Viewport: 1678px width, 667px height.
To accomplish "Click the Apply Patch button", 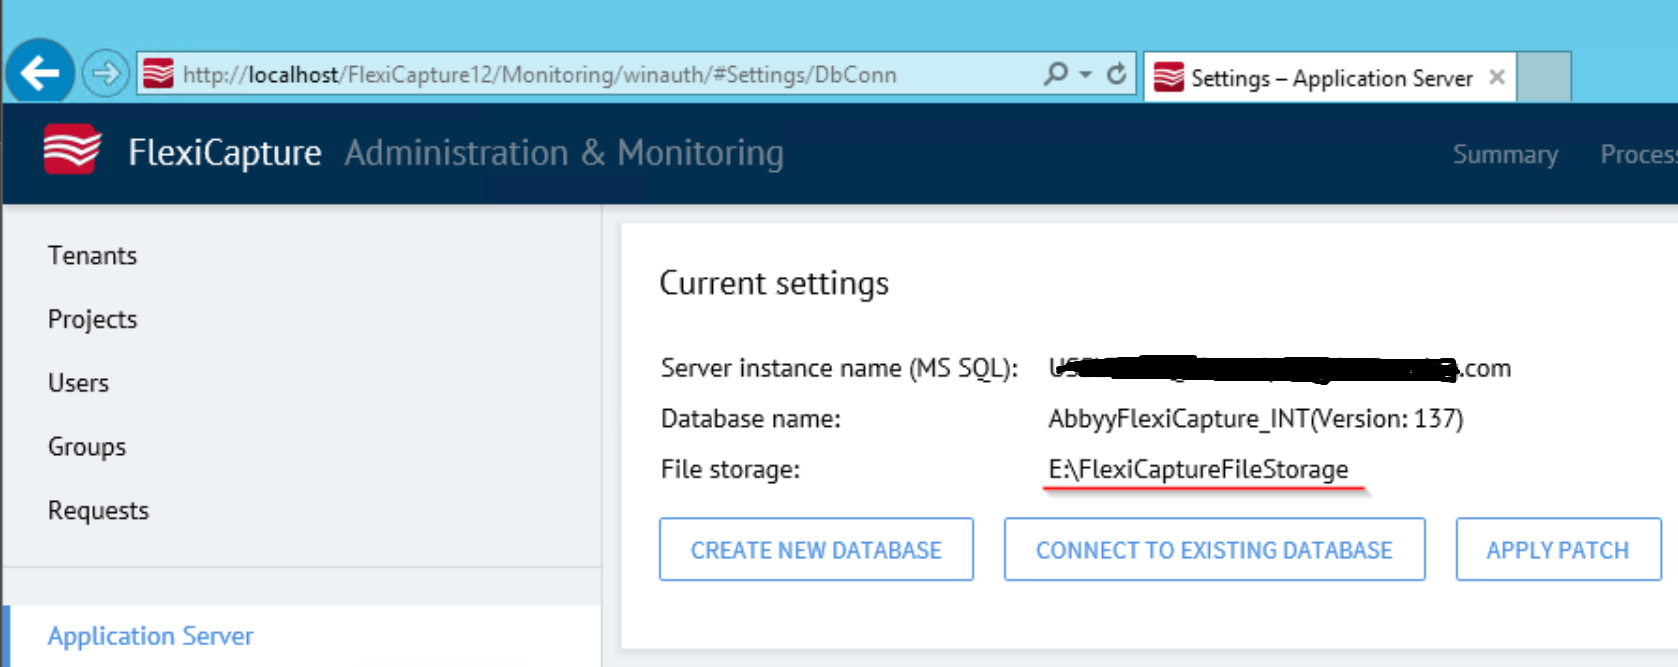I will pos(1557,549).
